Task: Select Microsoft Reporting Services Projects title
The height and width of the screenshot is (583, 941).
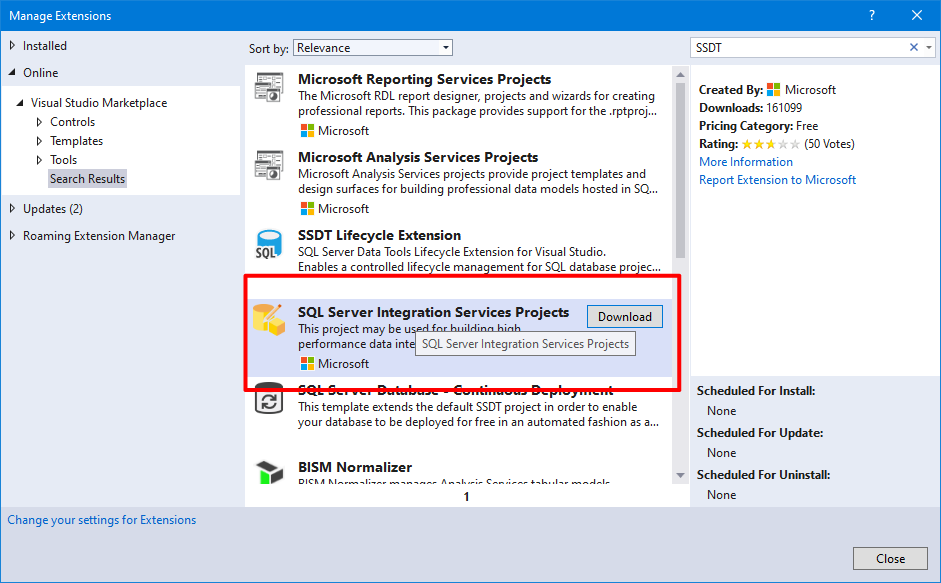Action: [424, 79]
